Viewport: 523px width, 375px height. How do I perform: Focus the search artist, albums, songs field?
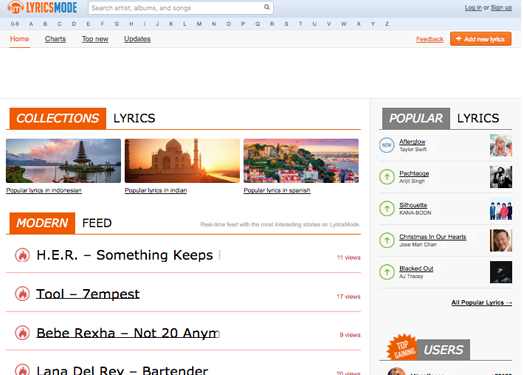click(180, 8)
